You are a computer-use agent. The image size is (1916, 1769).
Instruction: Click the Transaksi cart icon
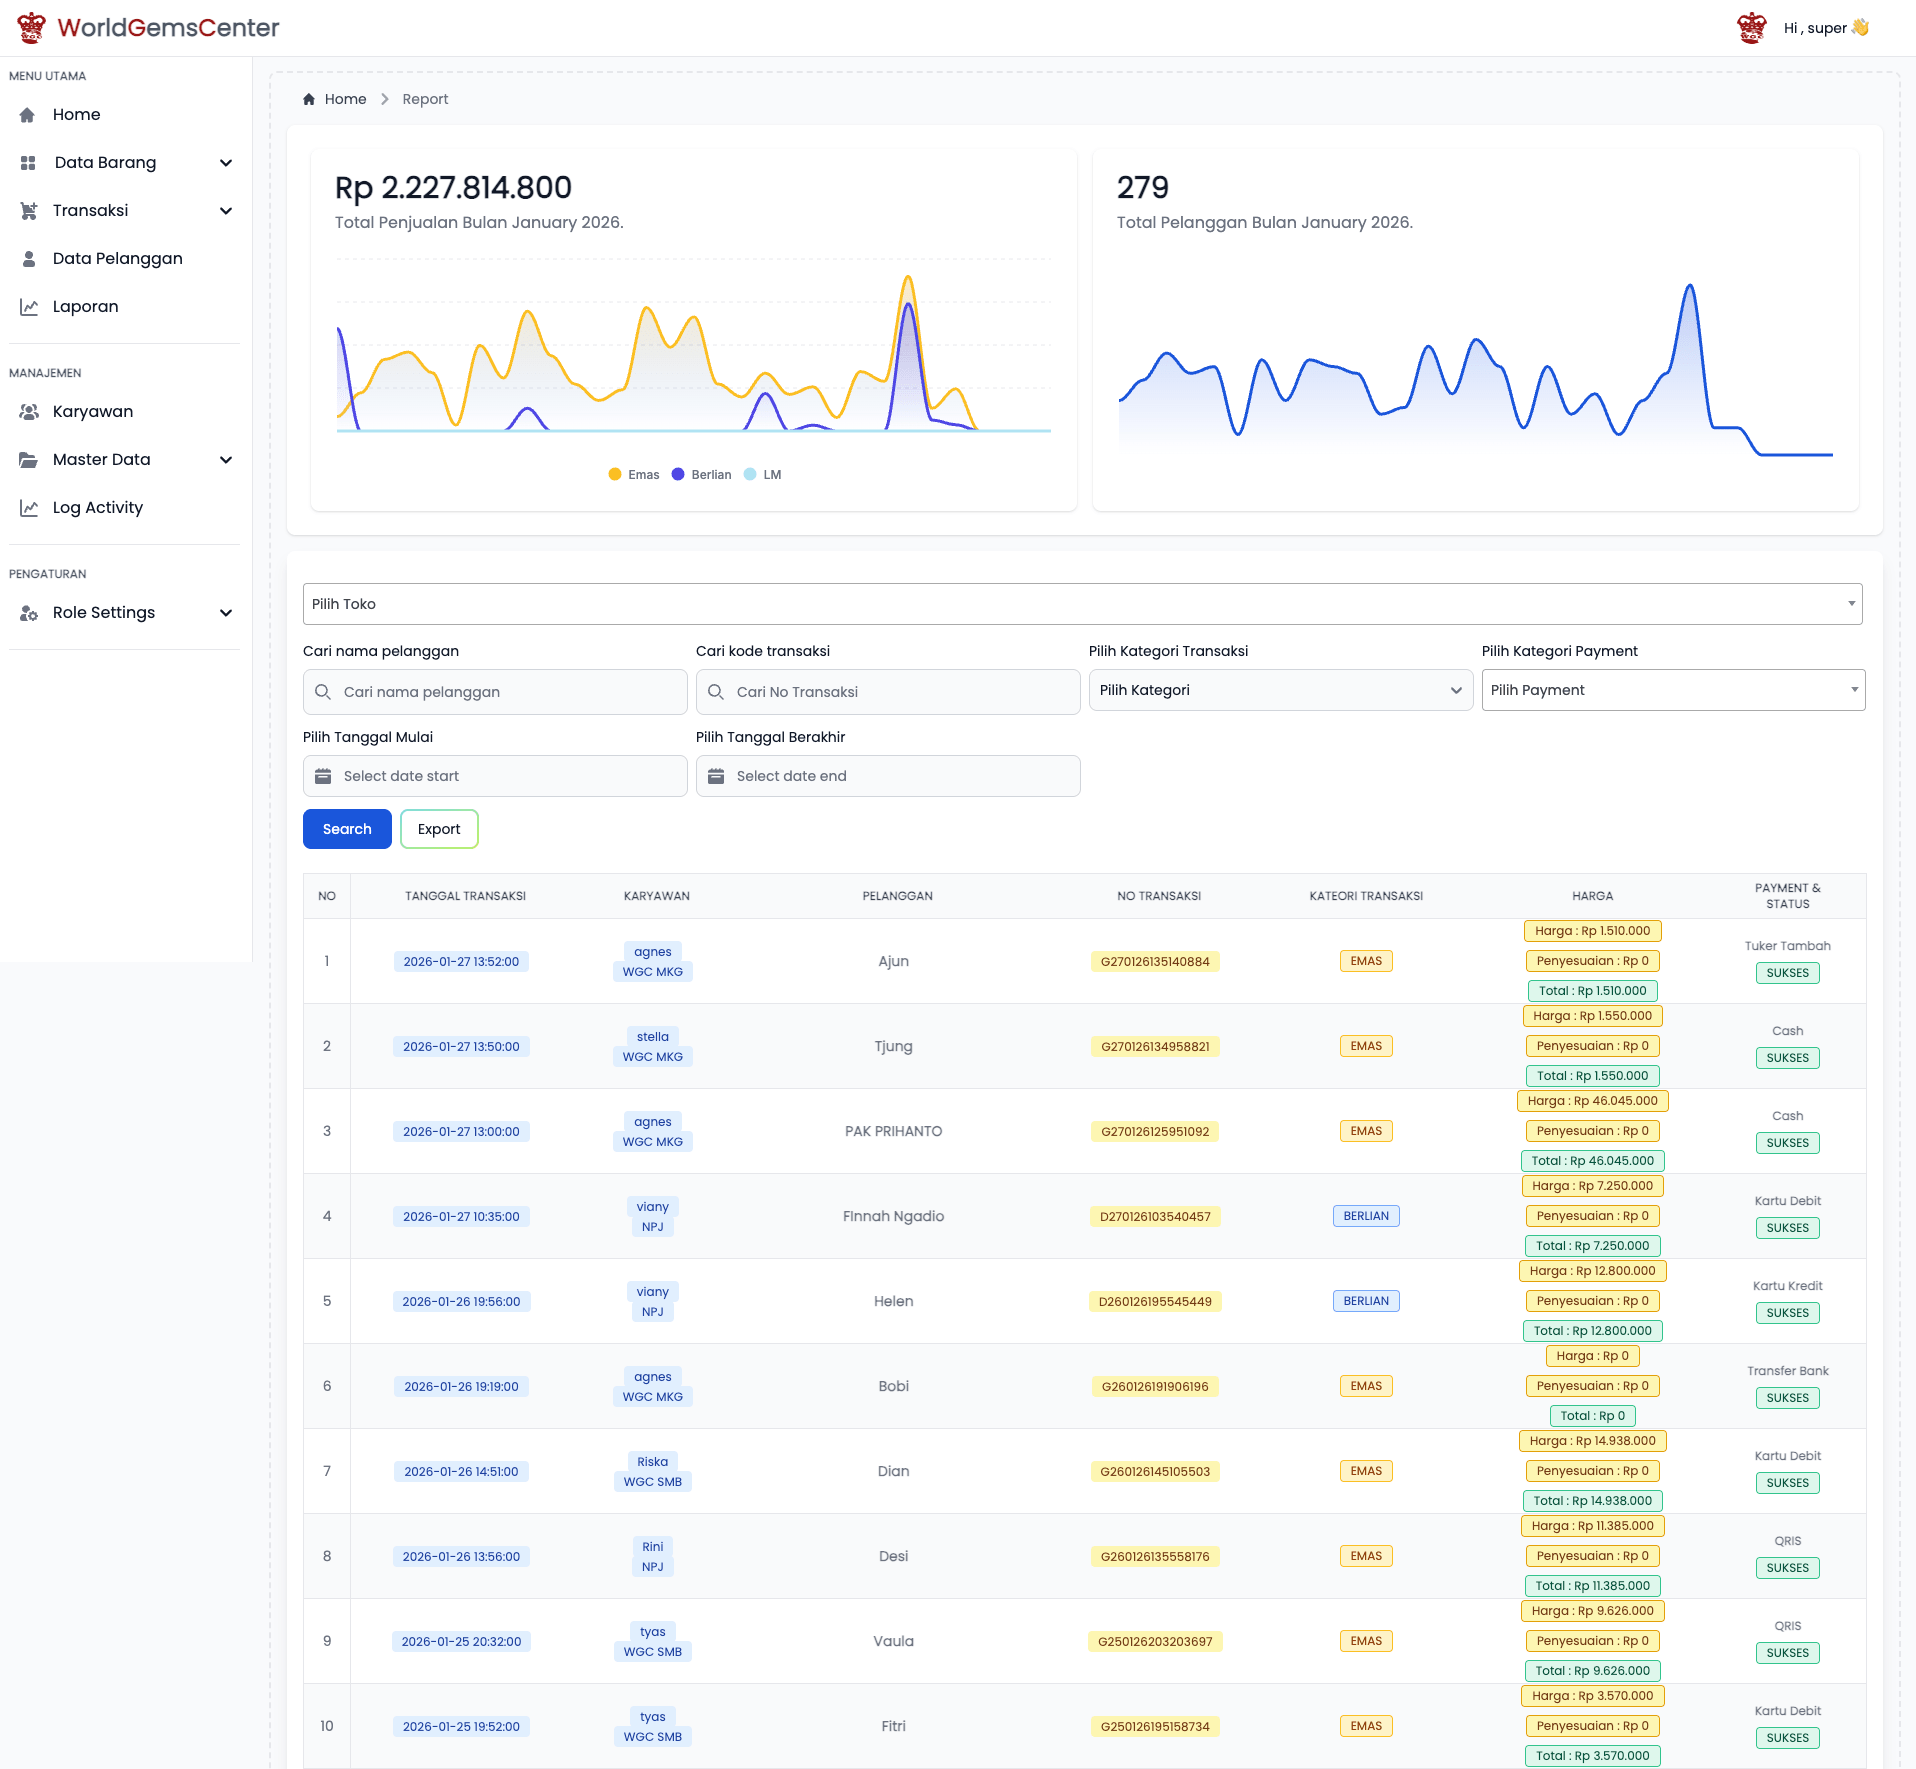tap(28, 211)
